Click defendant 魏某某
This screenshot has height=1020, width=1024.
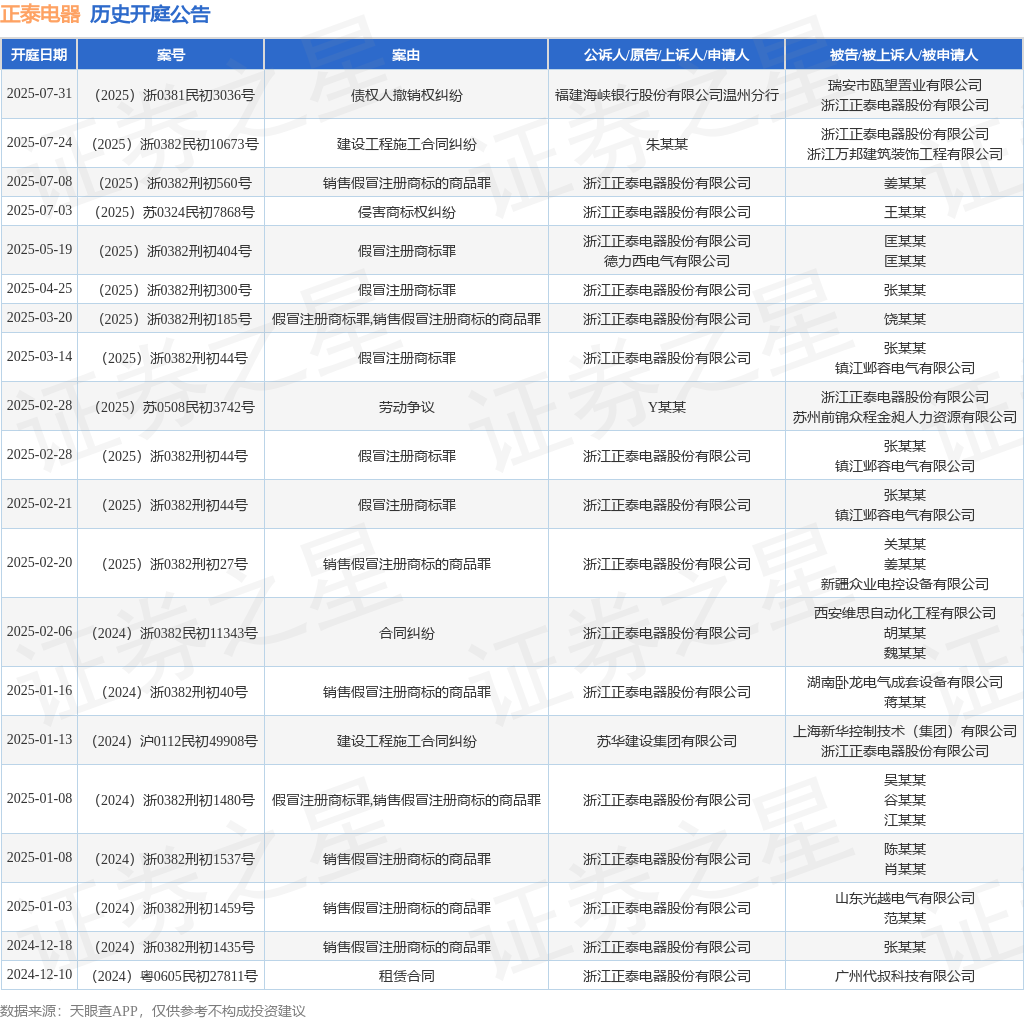click(904, 654)
